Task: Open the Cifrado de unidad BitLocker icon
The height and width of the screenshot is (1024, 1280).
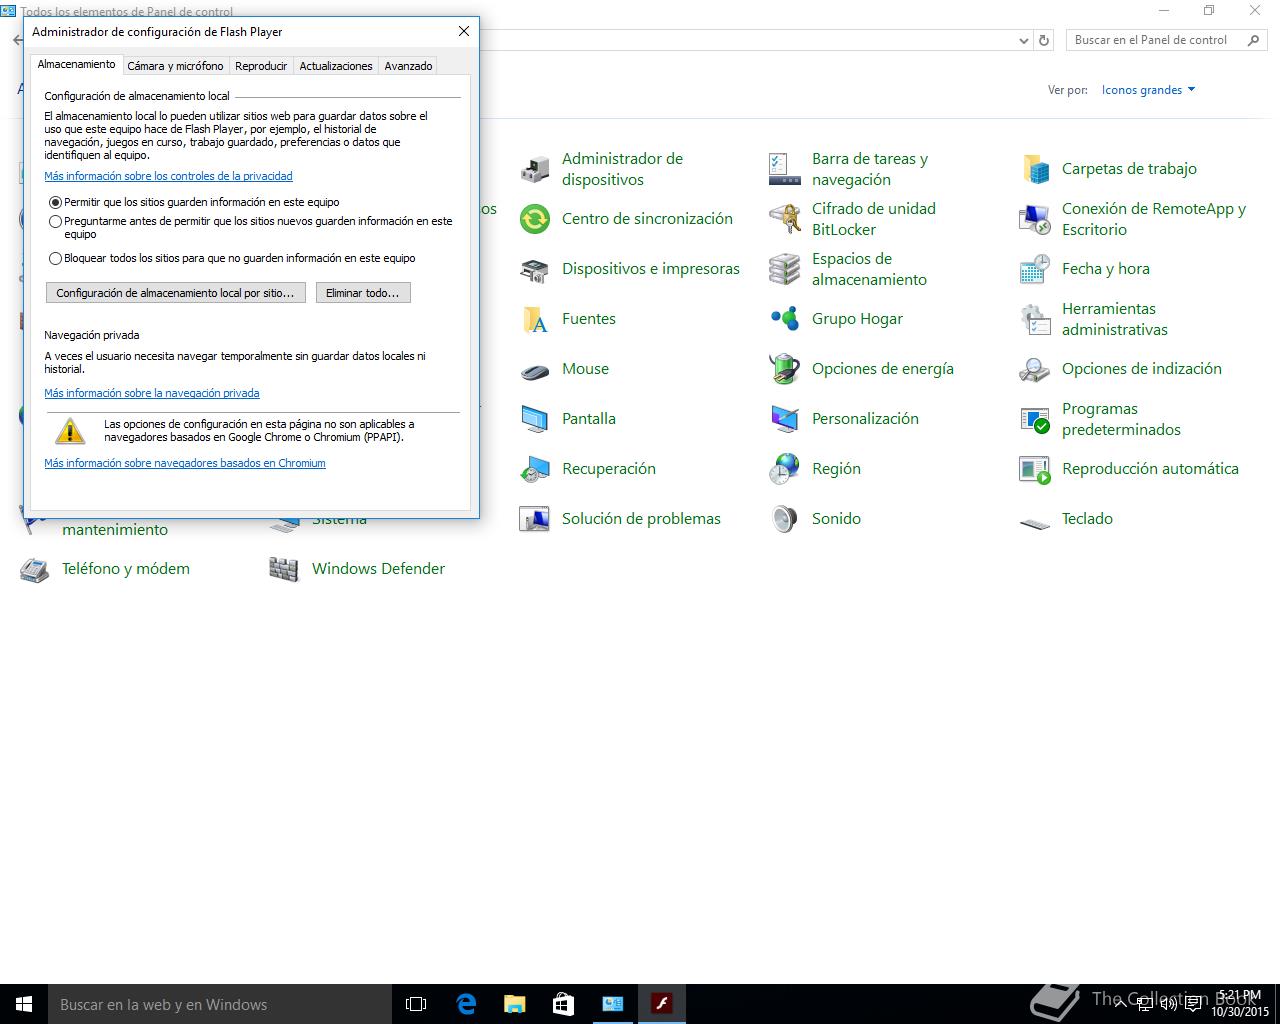Action: click(785, 219)
